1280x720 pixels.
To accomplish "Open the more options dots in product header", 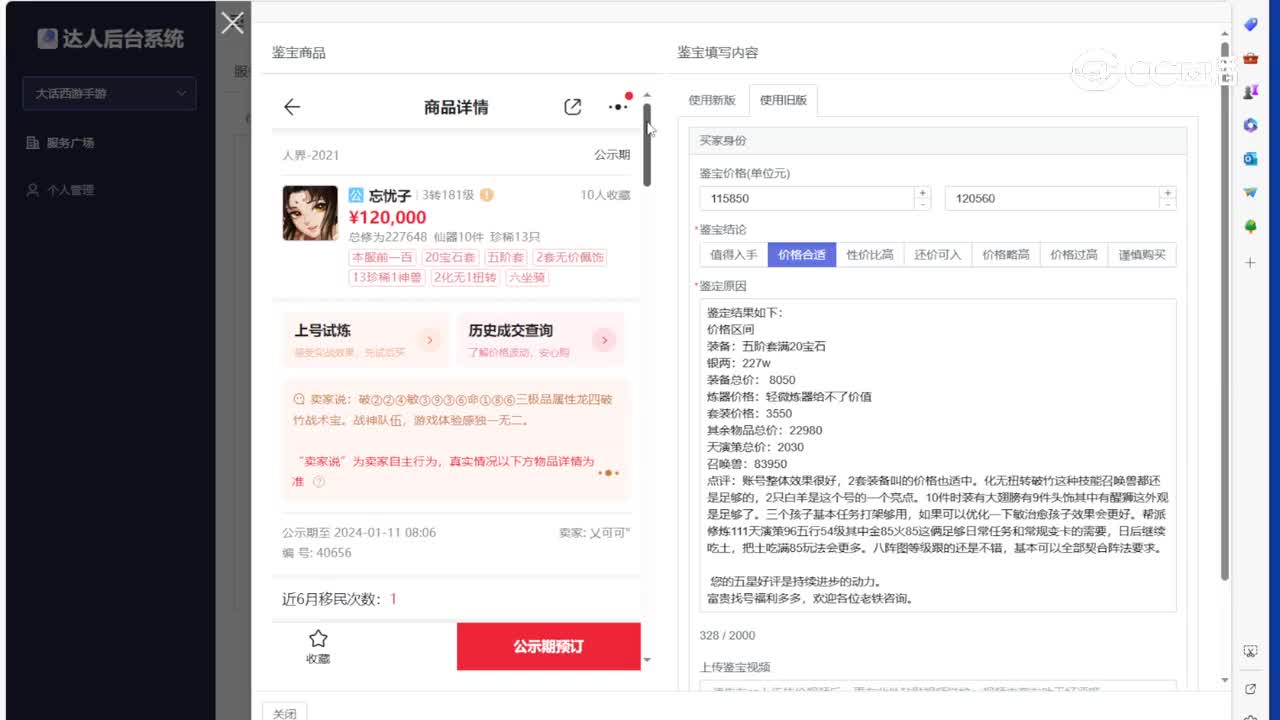I will (x=617, y=106).
